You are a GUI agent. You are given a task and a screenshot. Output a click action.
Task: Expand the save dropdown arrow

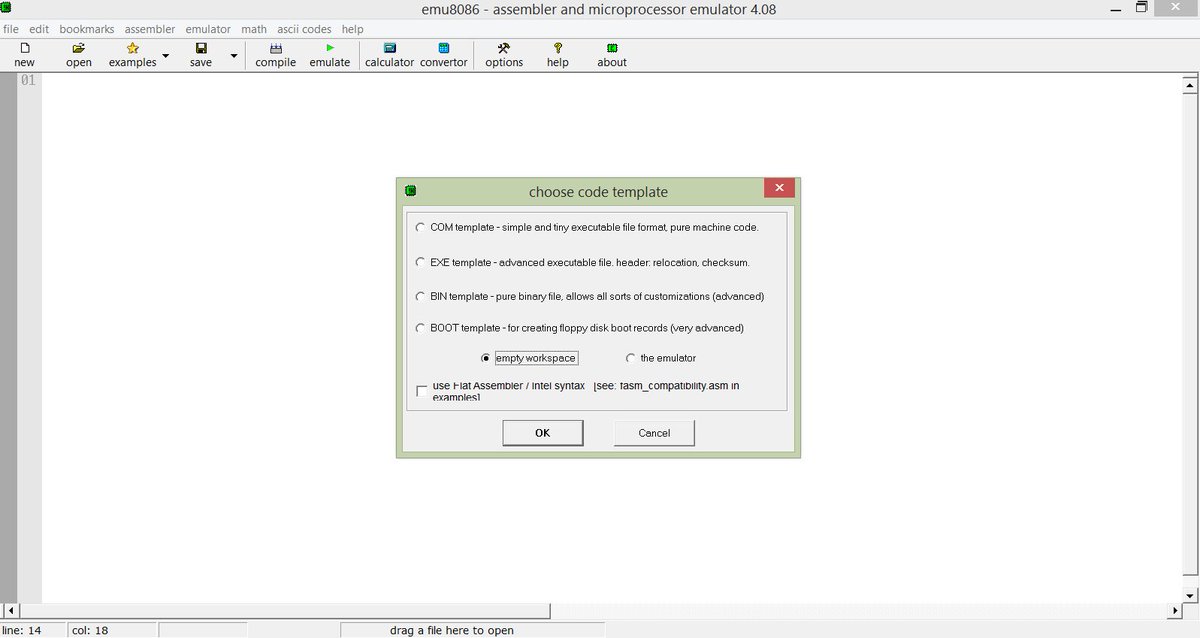click(x=234, y=56)
